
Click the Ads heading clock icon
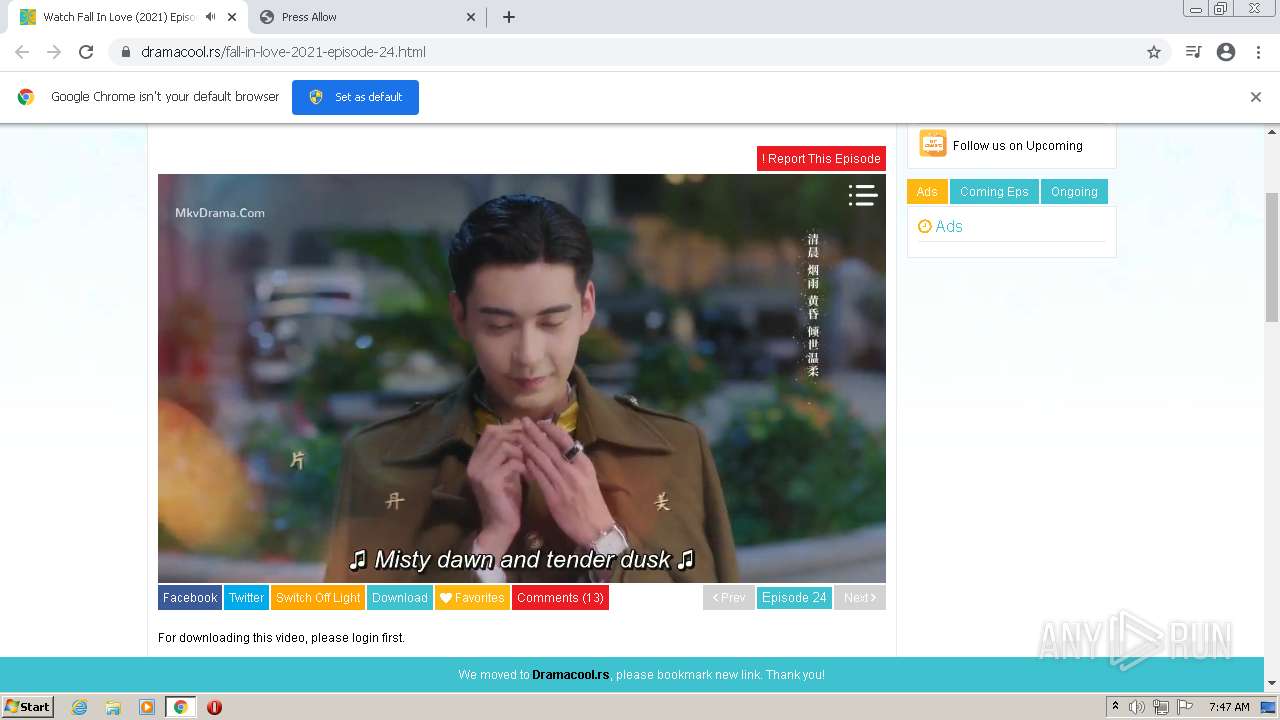925,226
